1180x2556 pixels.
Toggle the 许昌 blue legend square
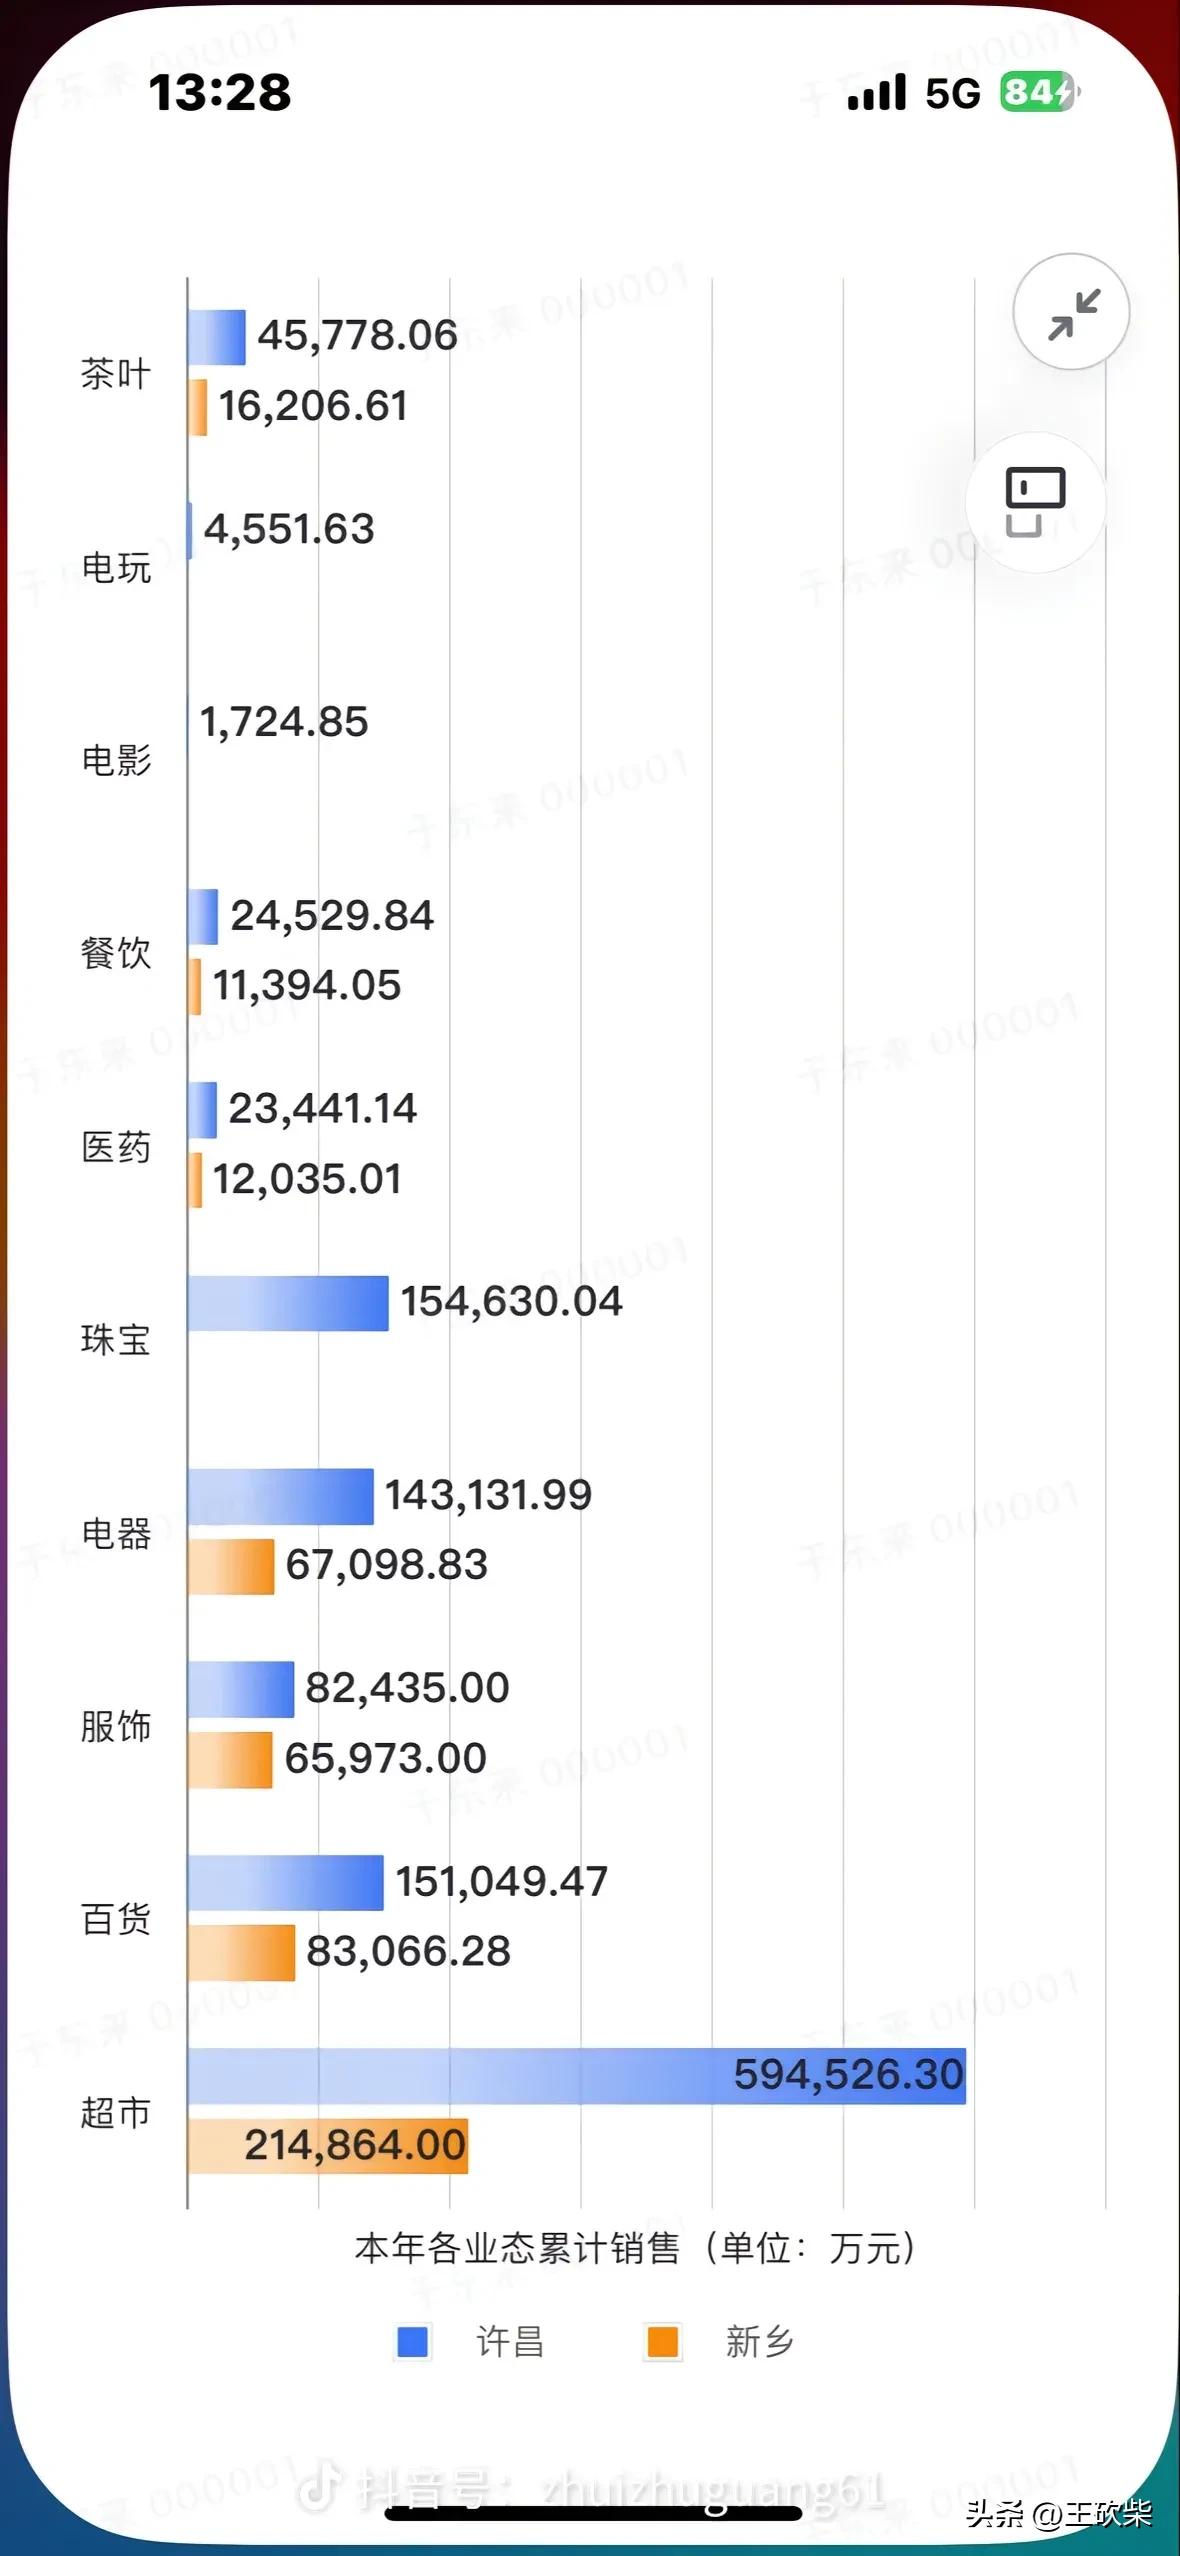pyautogui.click(x=413, y=2341)
